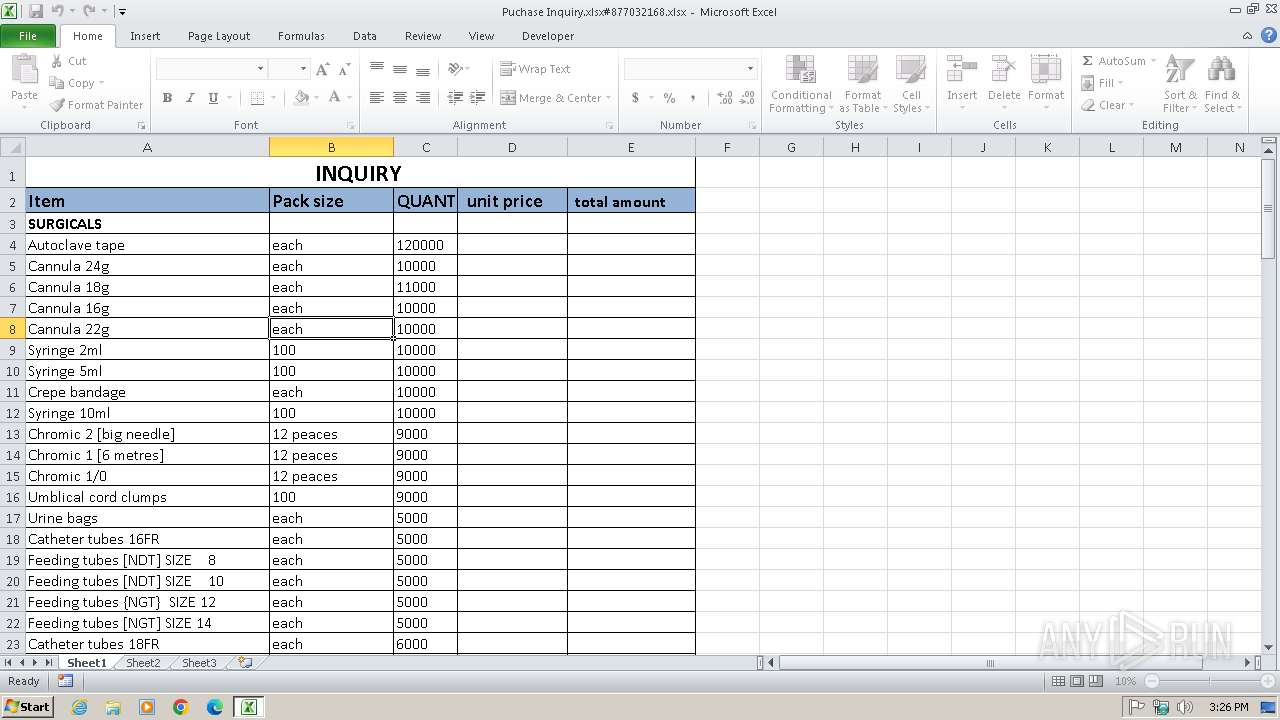1280x720 pixels.
Task: Toggle Bold formatting
Action: click(167, 98)
